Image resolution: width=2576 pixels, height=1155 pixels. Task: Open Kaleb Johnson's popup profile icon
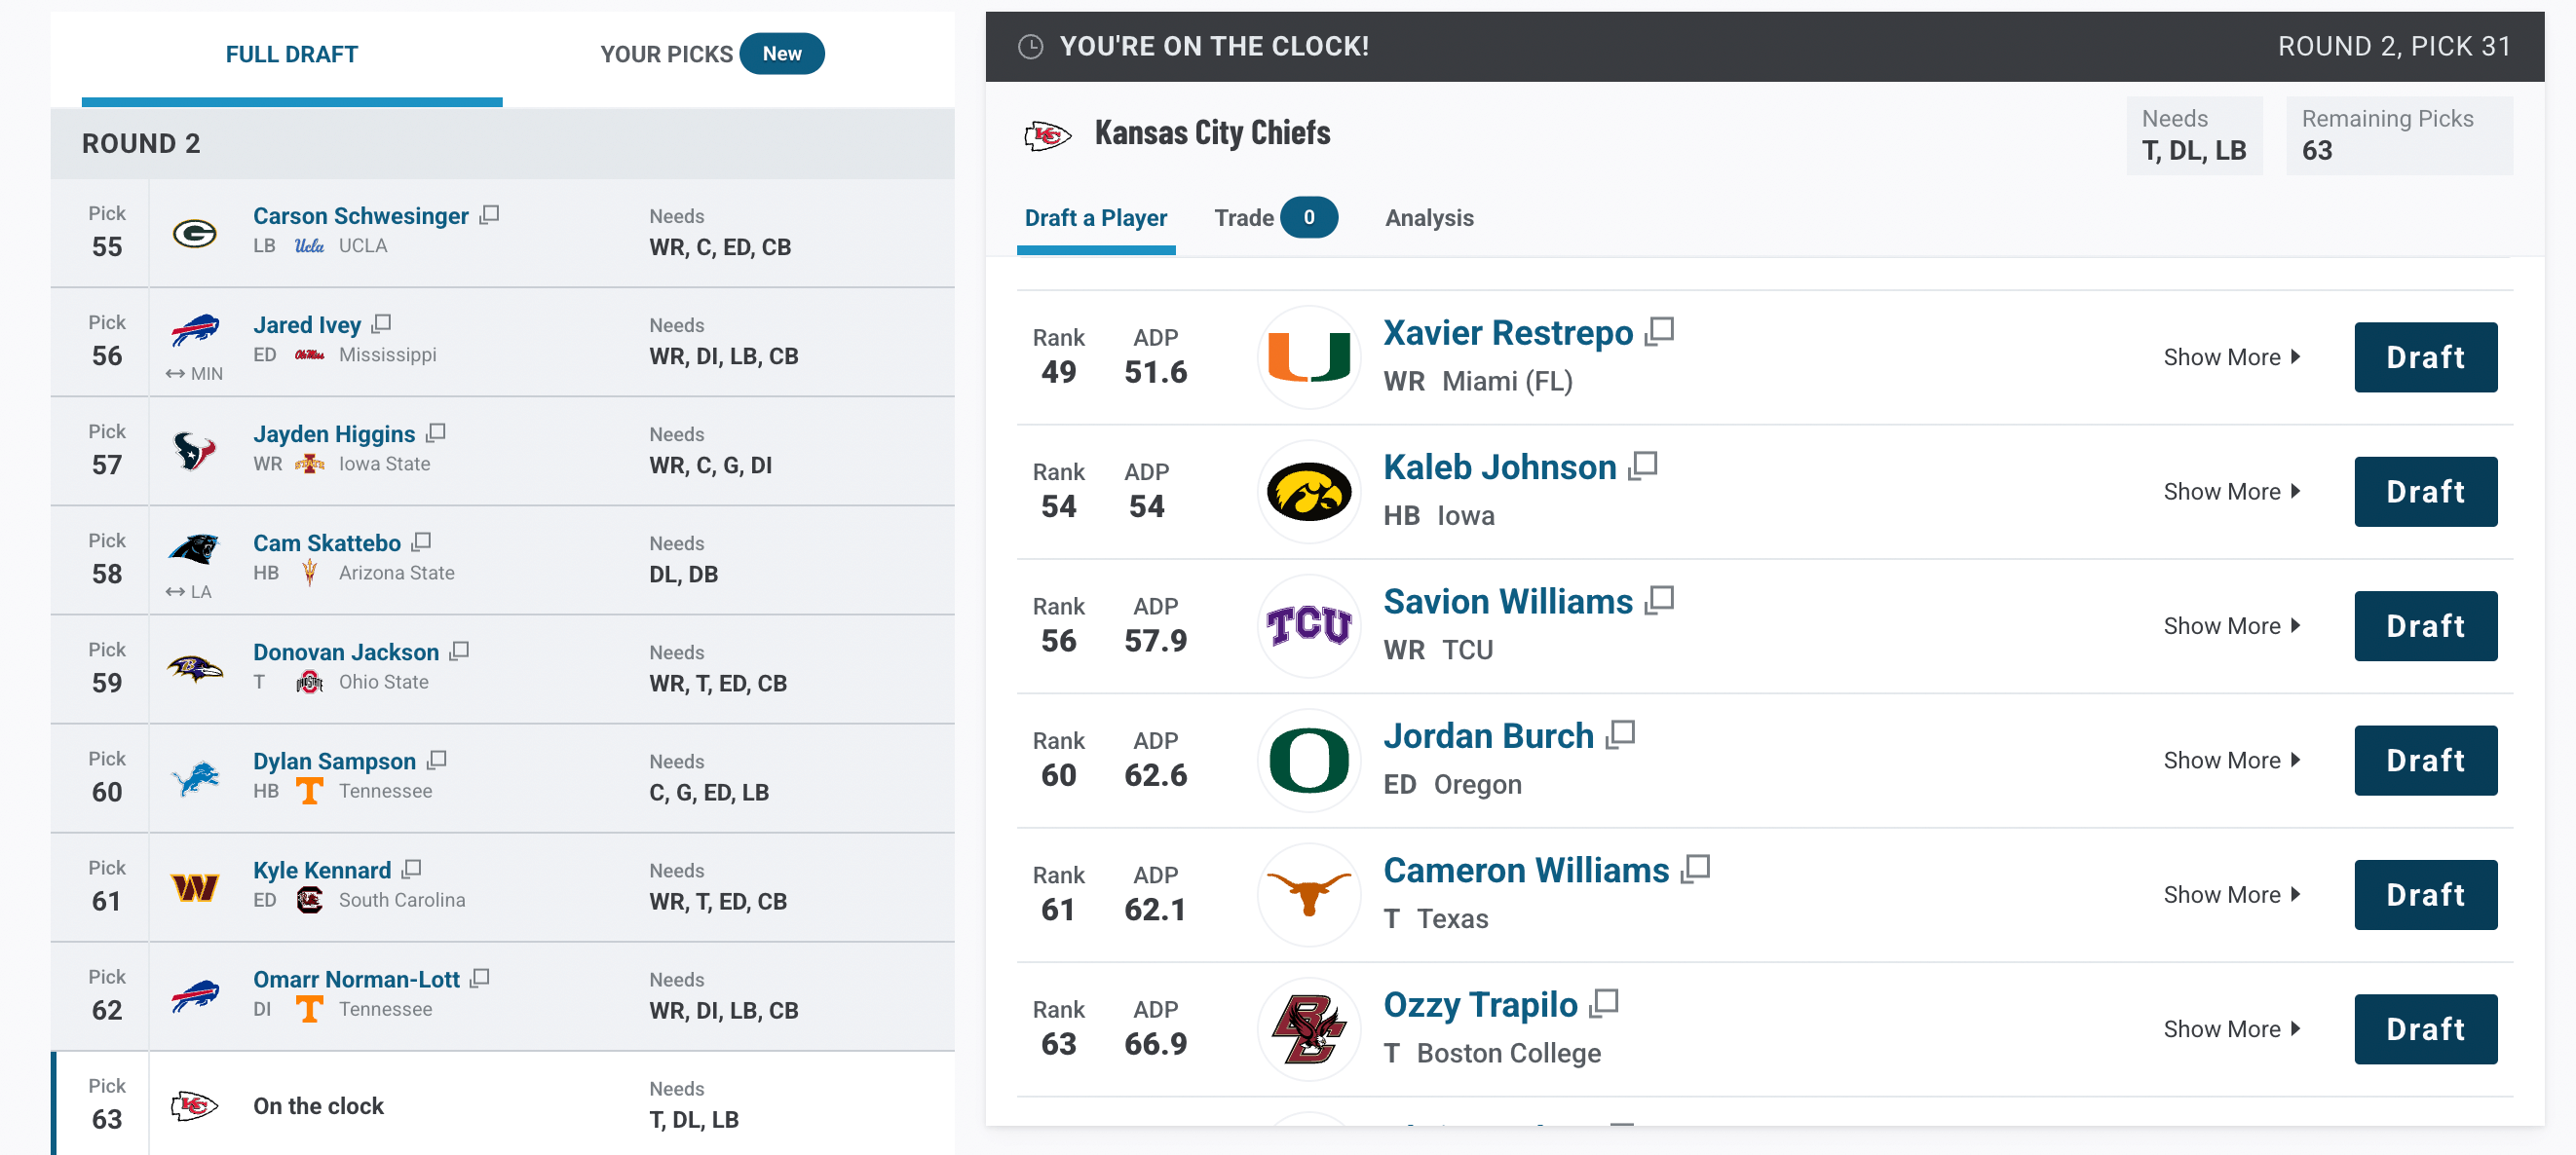pyautogui.click(x=1643, y=466)
